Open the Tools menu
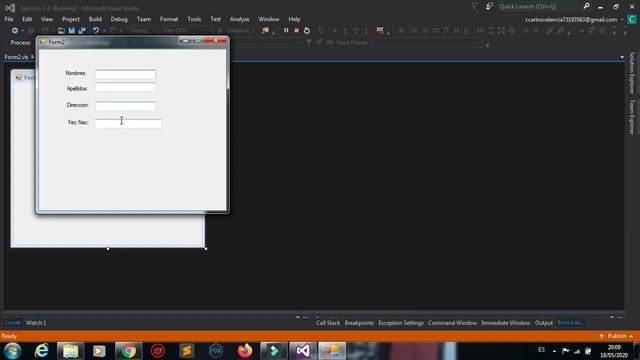The width and height of the screenshot is (640, 360). (x=194, y=19)
